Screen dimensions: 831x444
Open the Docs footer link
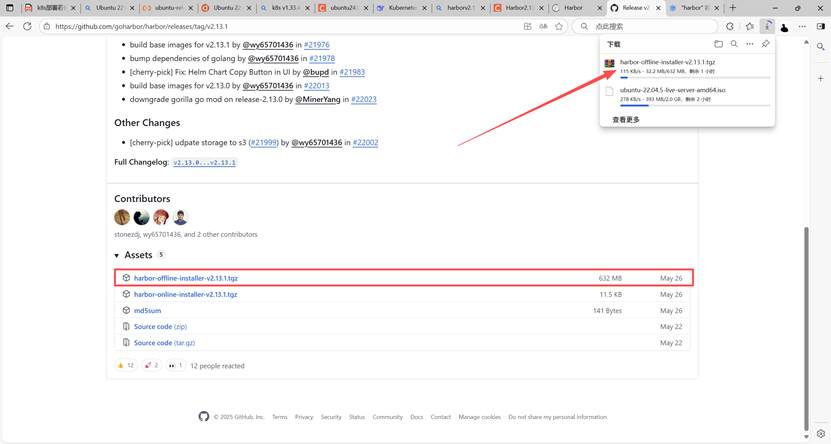click(x=417, y=417)
